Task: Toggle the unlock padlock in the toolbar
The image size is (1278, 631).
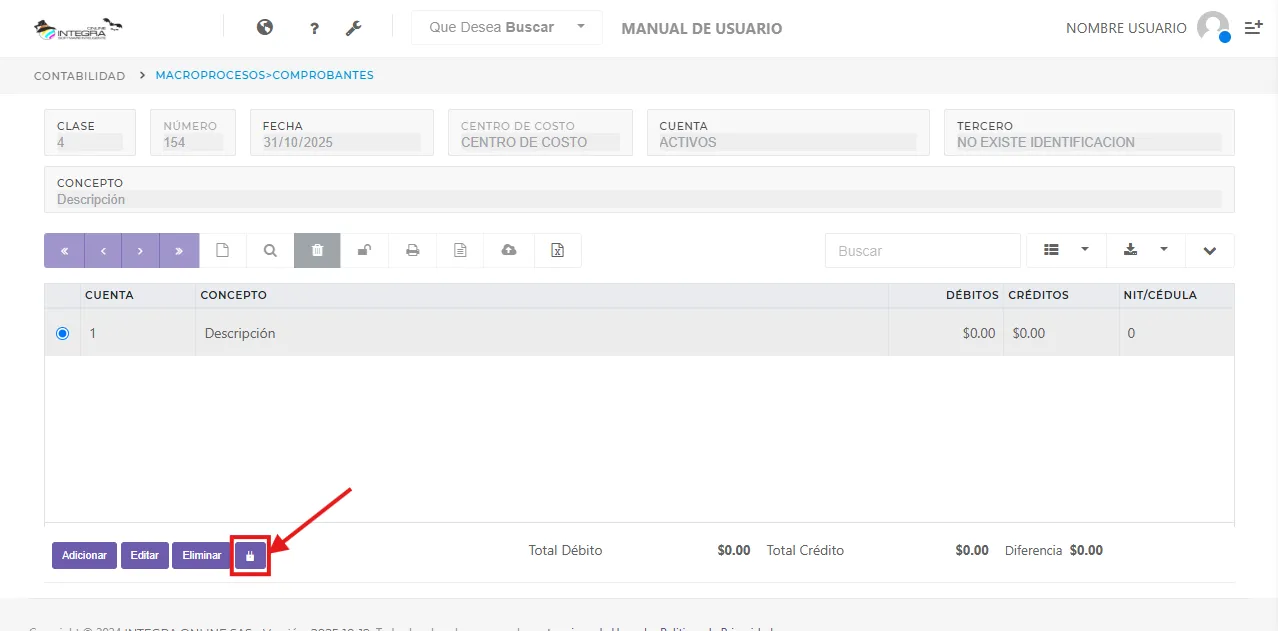Action: (x=364, y=250)
